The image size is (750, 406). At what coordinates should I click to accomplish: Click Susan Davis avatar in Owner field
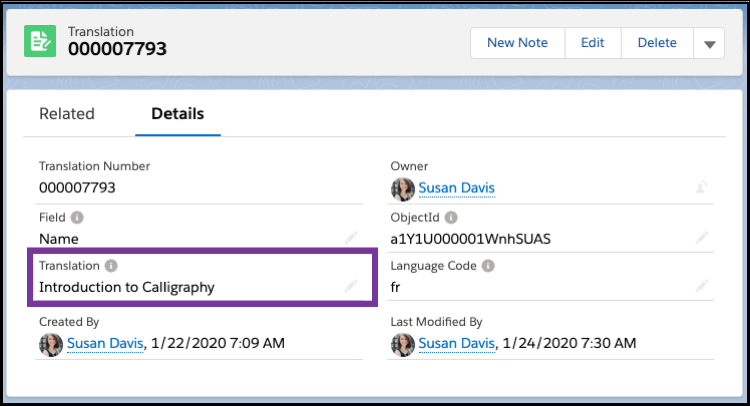tap(403, 189)
